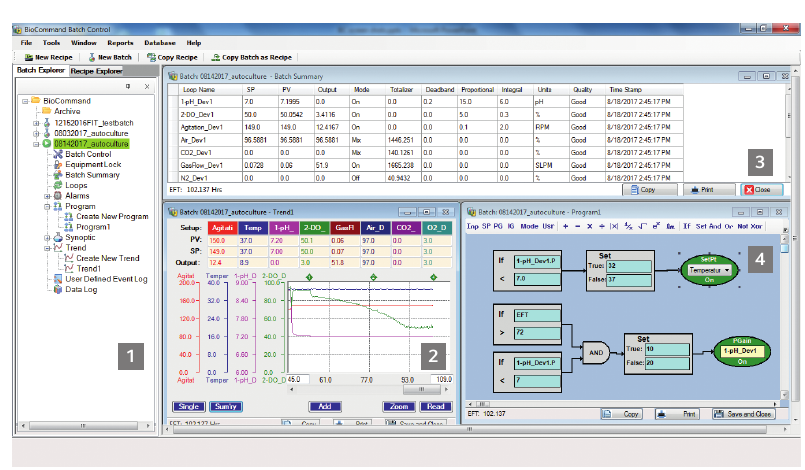Expand the 12152016FIT_testbatch node

point(36,123)
